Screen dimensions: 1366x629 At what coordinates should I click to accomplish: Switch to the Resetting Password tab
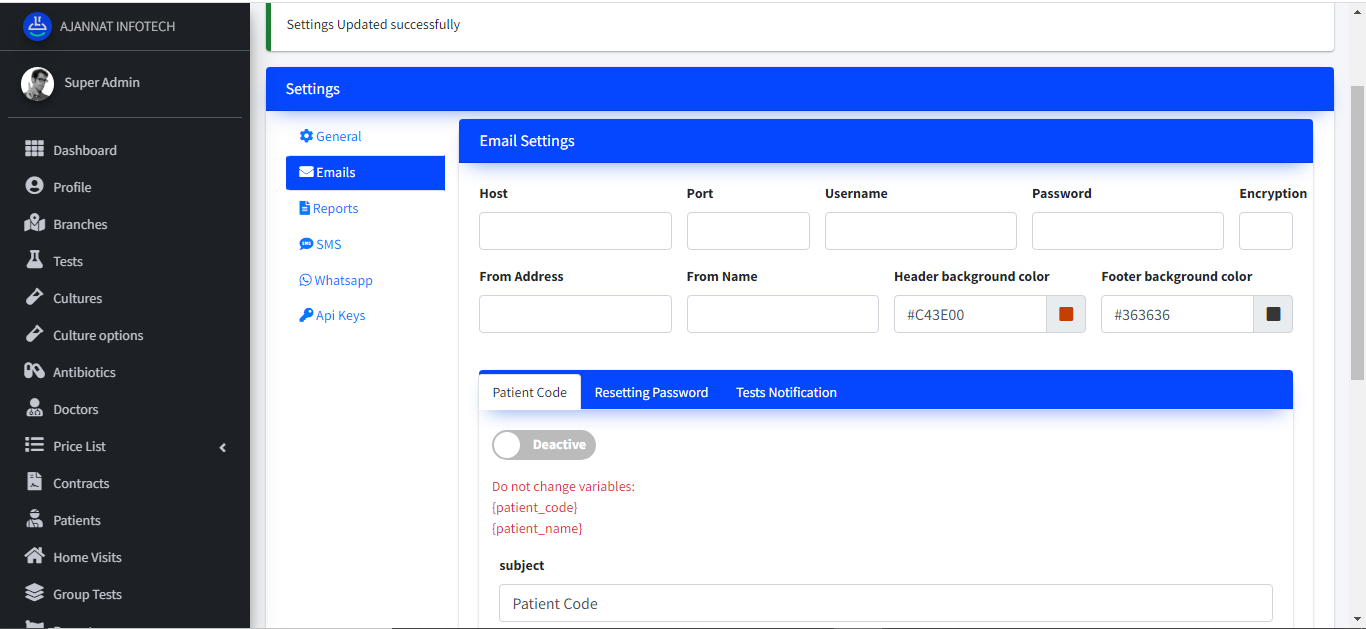coord(651,392)
